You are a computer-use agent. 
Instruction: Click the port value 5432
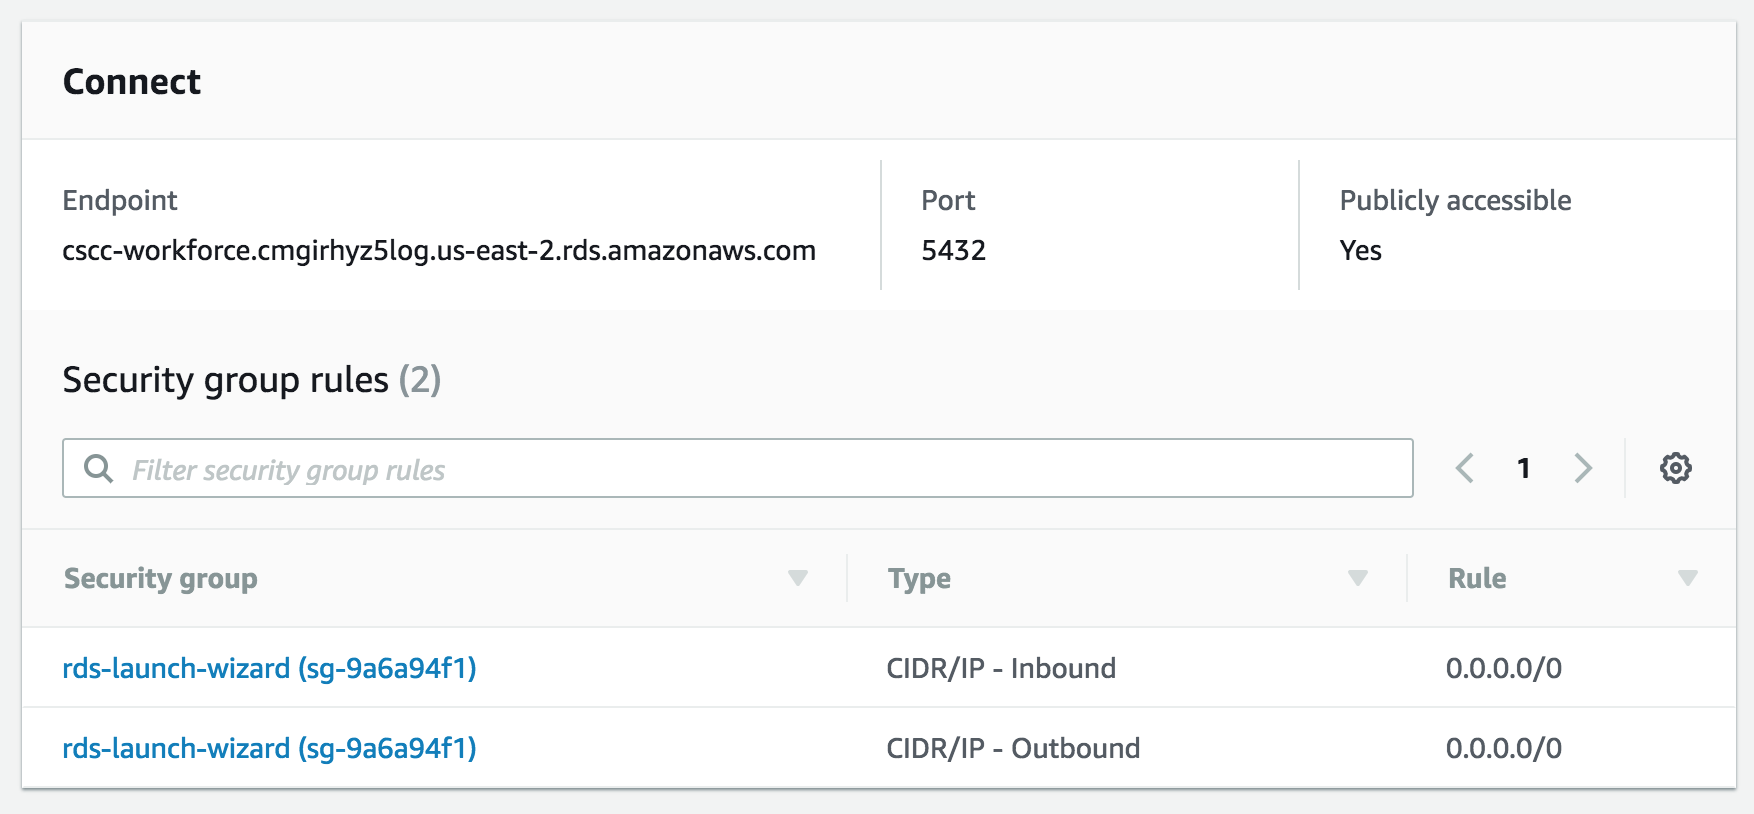pyautogui.click(x=953, y=250)
